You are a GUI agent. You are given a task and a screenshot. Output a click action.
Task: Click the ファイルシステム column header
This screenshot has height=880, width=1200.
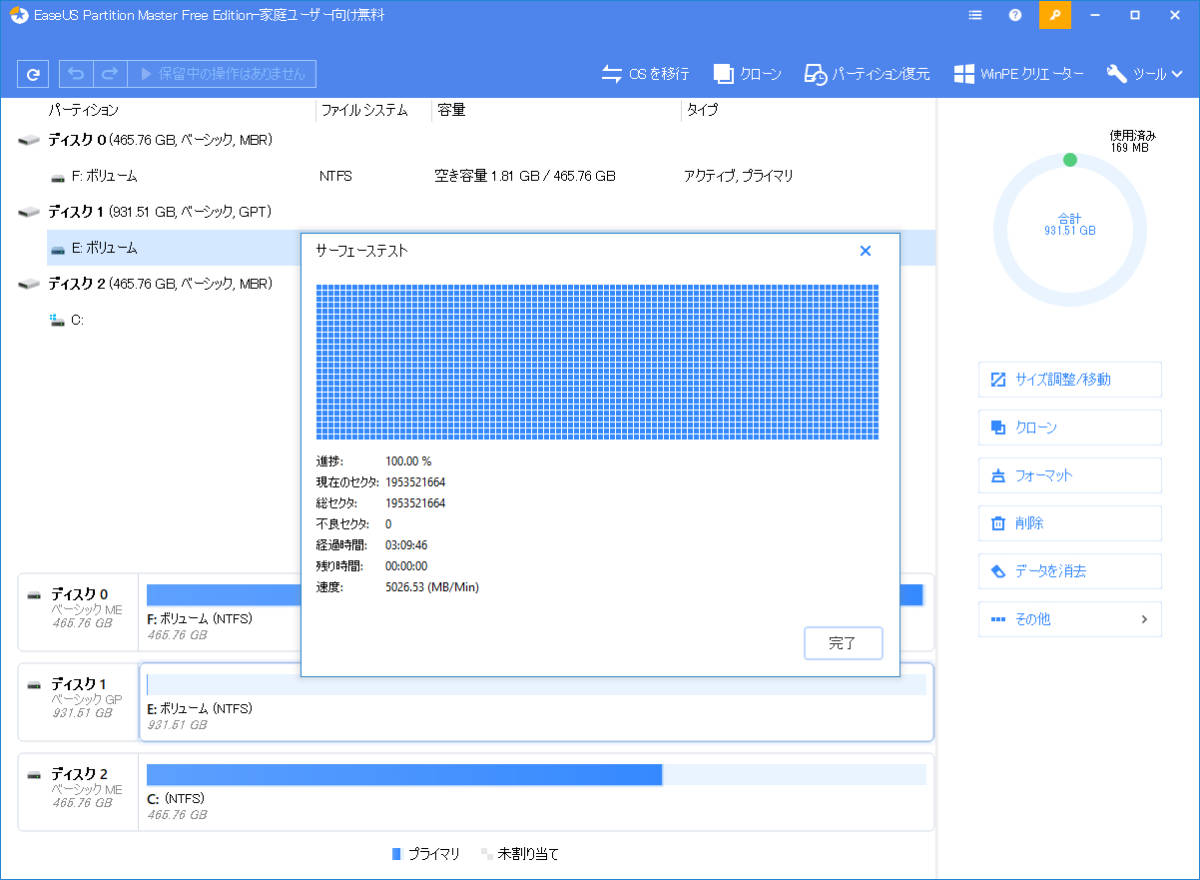[x=364, y=110]
